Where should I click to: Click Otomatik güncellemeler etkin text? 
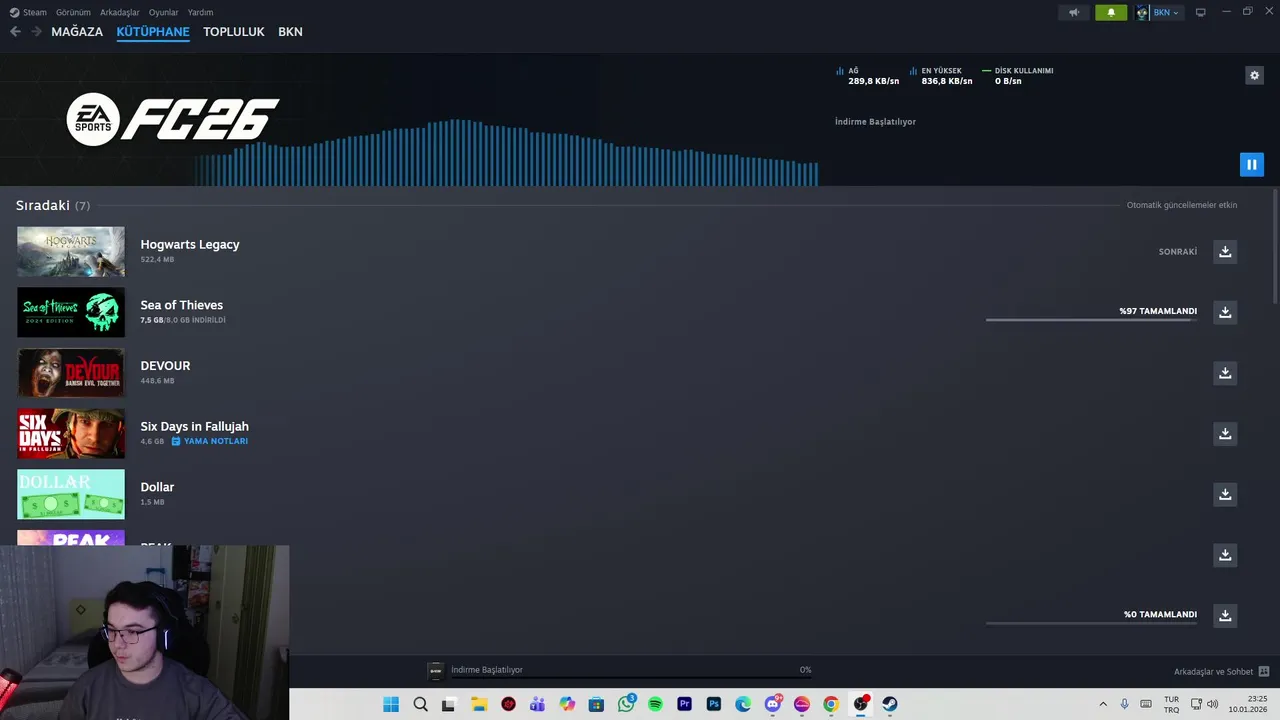point(1182,205)
